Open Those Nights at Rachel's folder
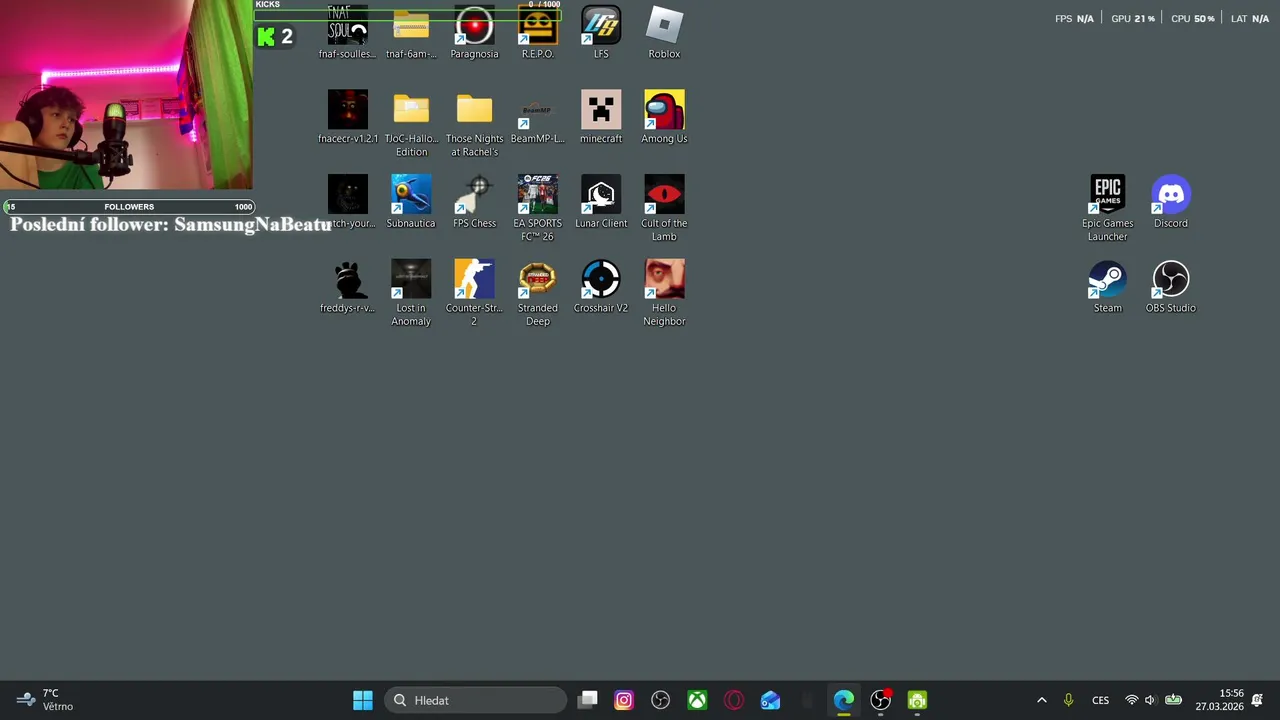Screen dimensions: 1280x720 (474, 124)
